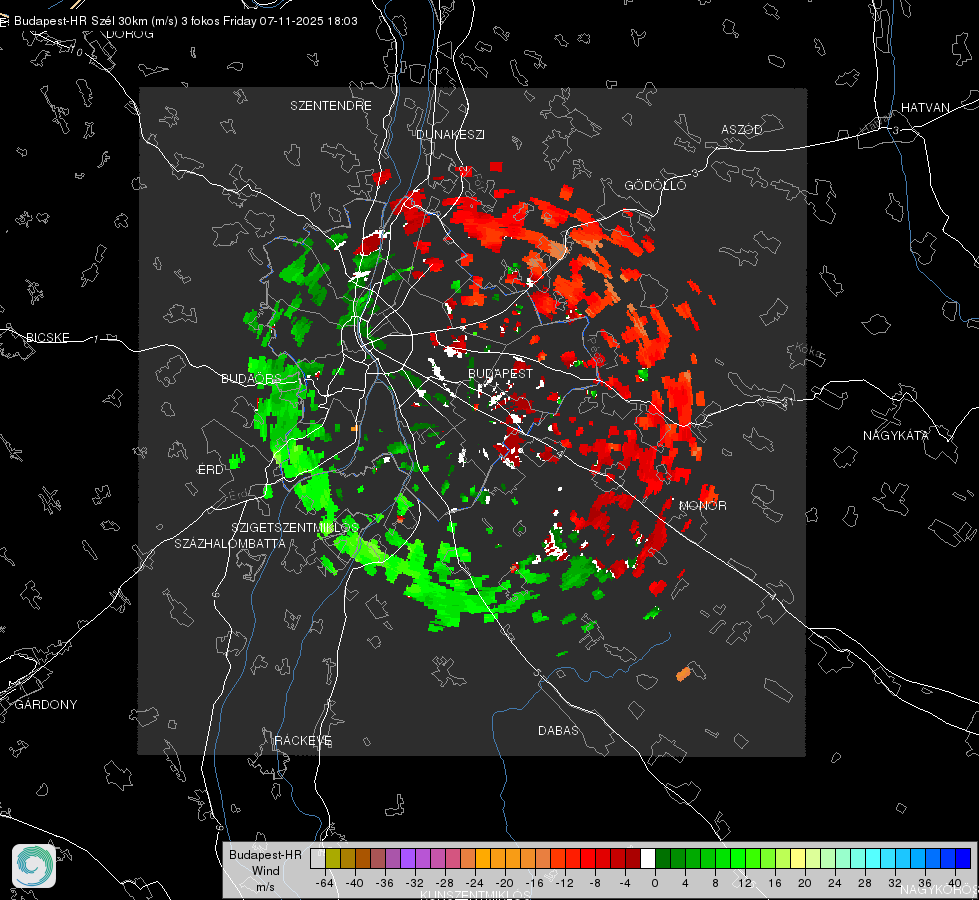
Task: Click the BUDAÖRS town label
Action: pos(252,379)
